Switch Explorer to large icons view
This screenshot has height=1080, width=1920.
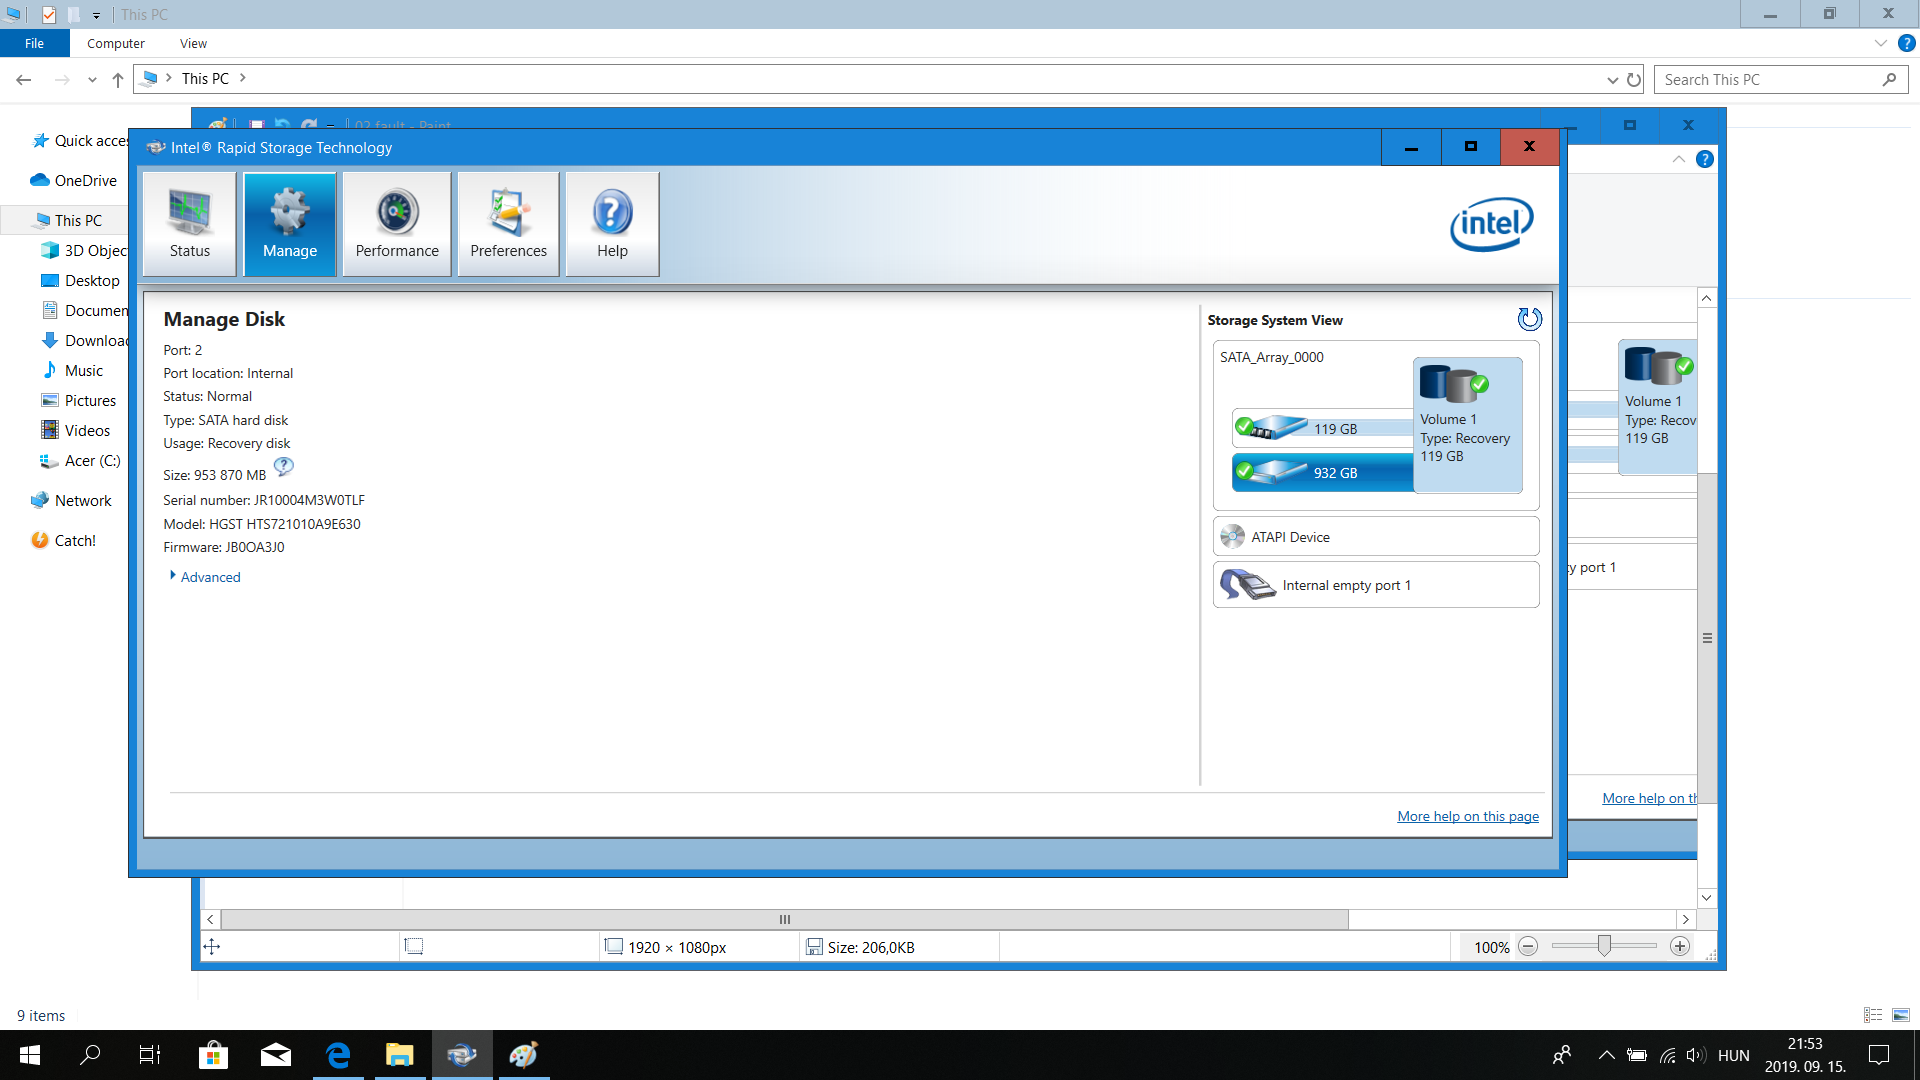1901,1015
